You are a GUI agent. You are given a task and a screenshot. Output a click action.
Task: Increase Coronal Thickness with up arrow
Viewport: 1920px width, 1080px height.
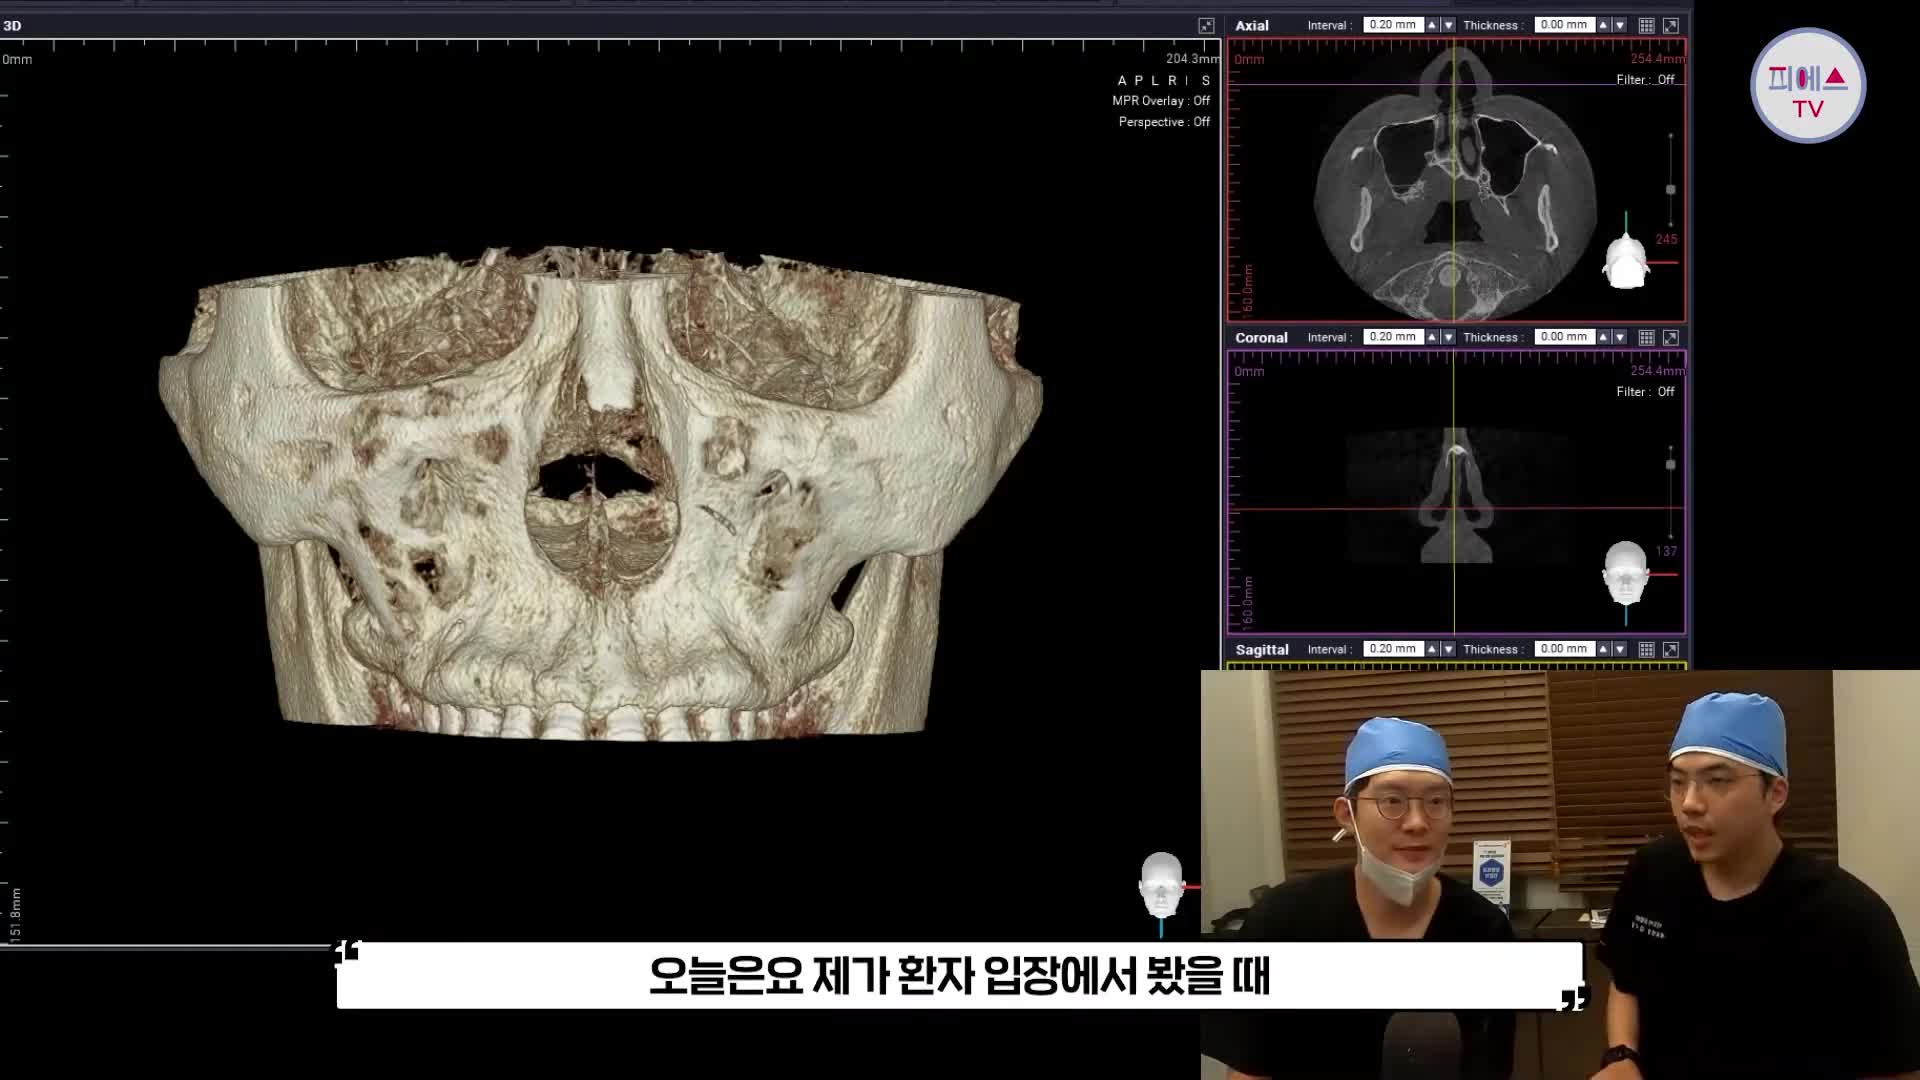click(x=1603, y=337)
